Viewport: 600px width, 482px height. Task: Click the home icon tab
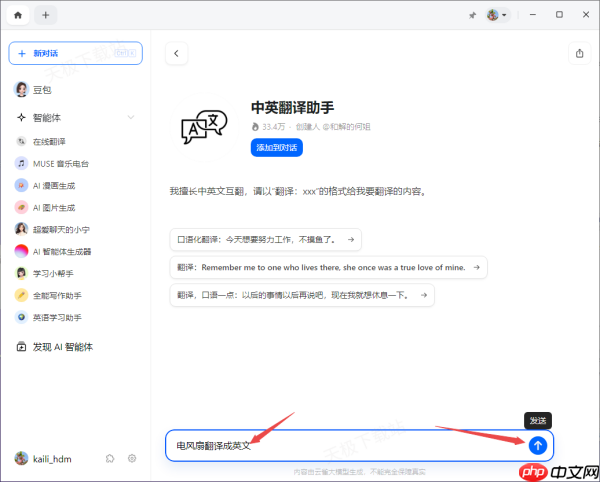[x=18, y=15]
